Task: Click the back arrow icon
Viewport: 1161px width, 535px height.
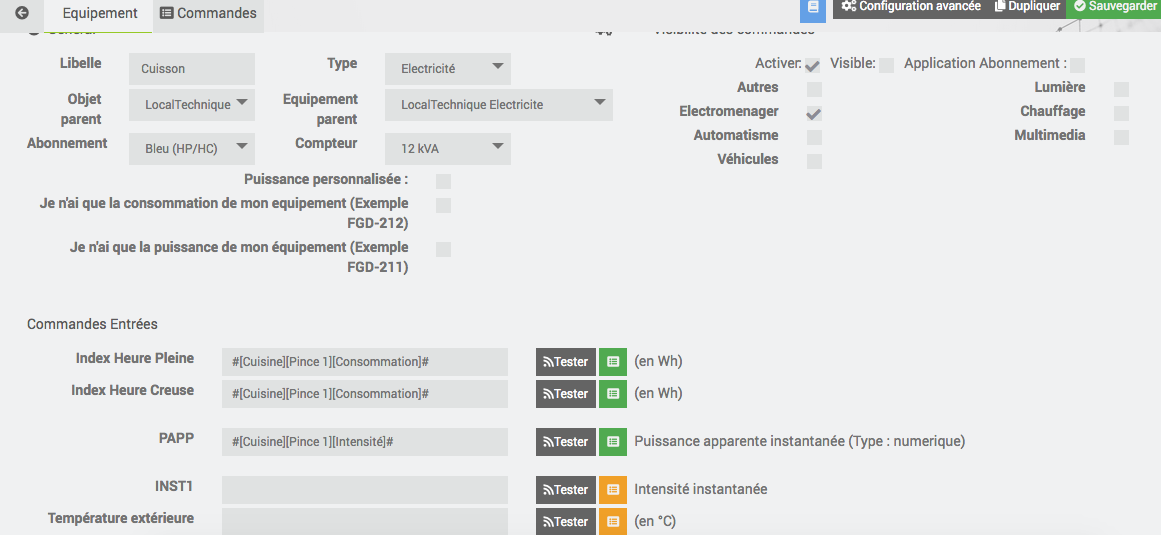Action: (22, 14)
